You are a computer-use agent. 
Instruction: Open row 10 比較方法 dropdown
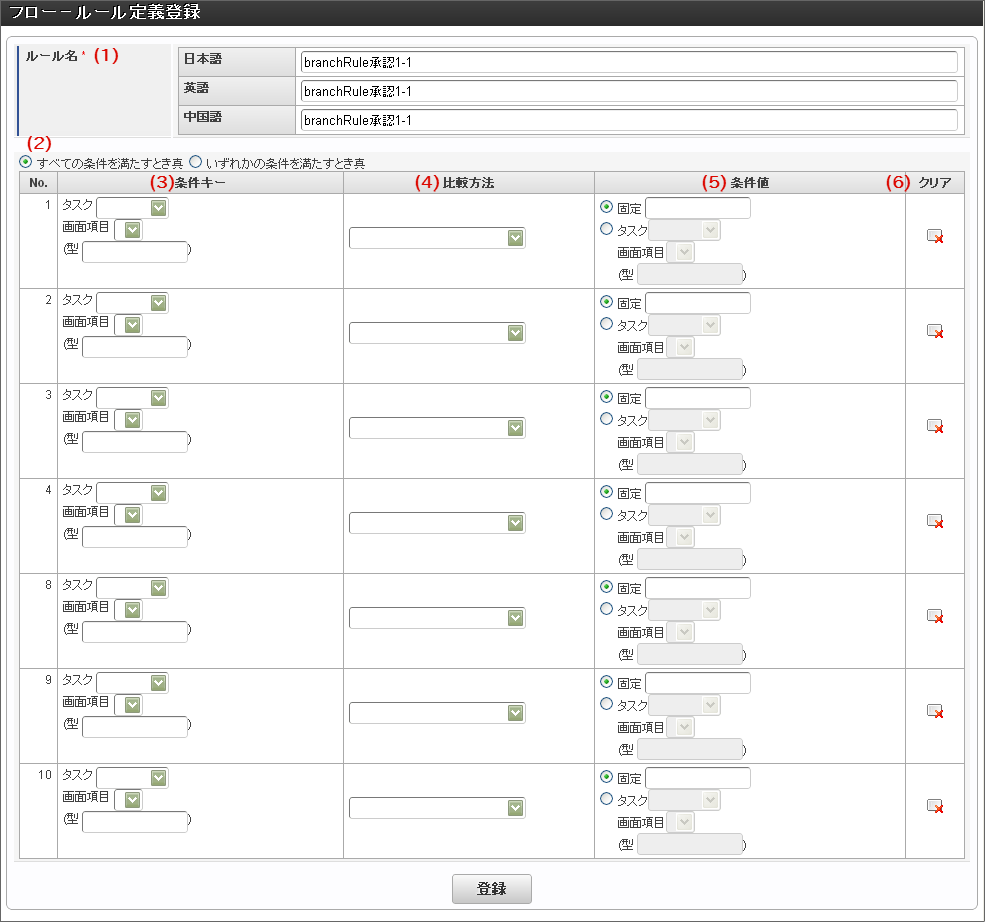point(437,808)
